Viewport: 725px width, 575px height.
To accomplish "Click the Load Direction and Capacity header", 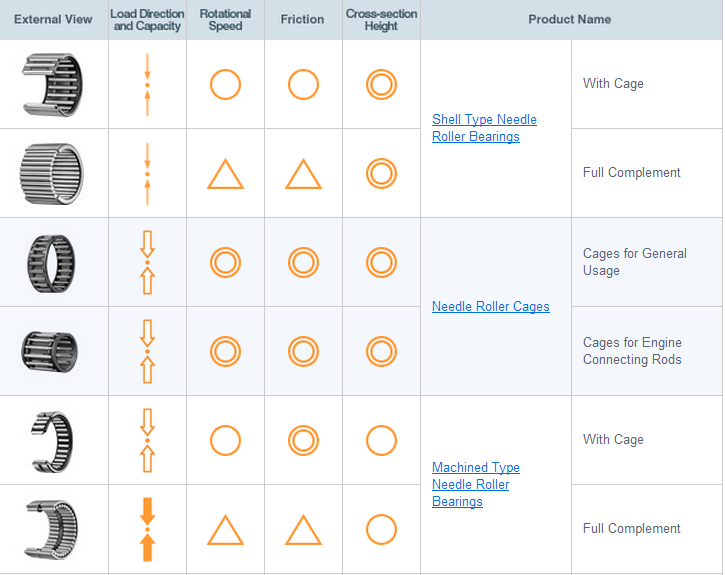I will click(x=148, y=20).
